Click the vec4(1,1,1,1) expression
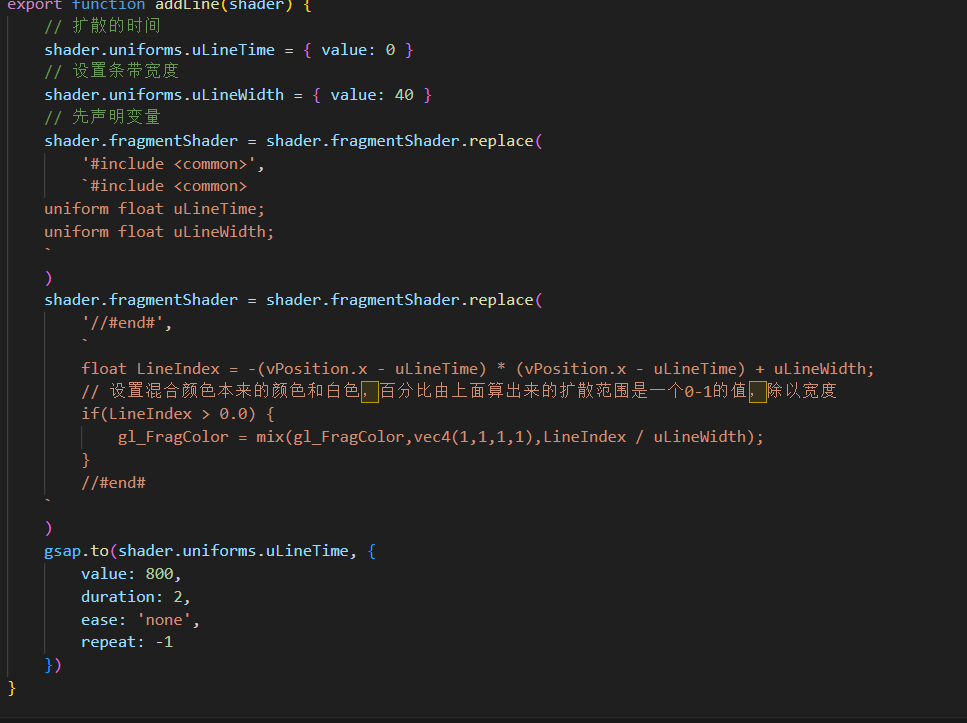This screenshot has width=967, height=723. (x=473, y=437)
